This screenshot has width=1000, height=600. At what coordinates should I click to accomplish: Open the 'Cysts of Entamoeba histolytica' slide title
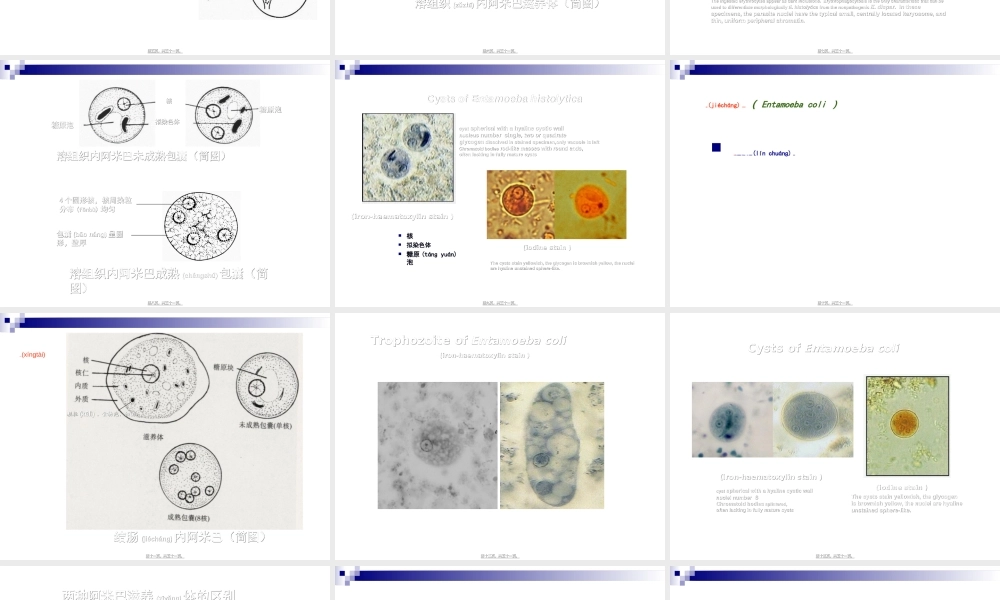505,99
